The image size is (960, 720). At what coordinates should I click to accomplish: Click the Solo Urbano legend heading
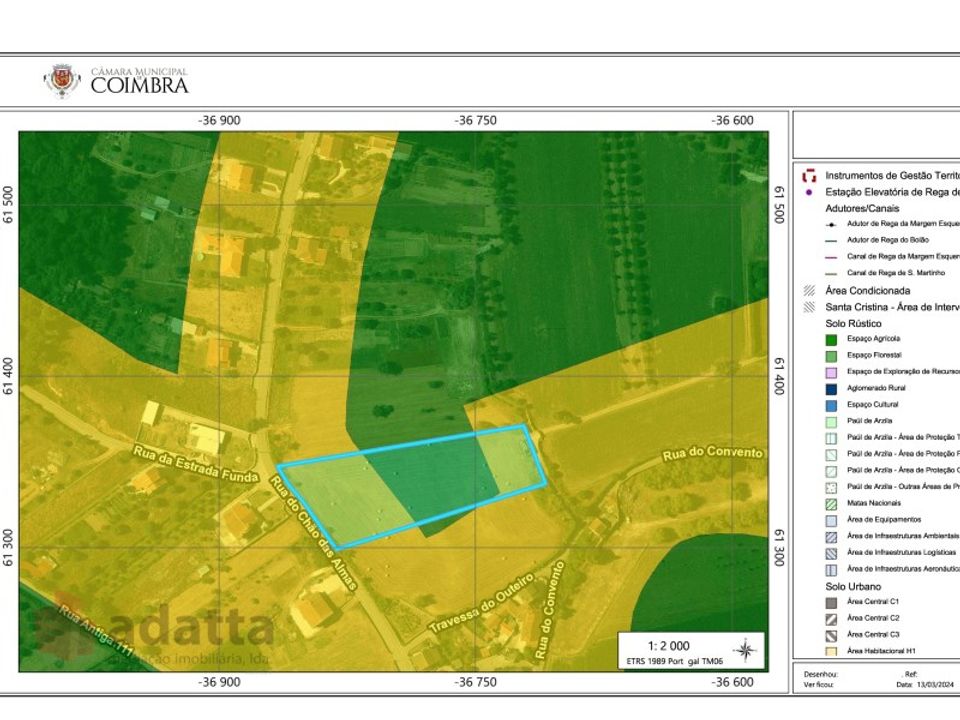pos(853,587)
